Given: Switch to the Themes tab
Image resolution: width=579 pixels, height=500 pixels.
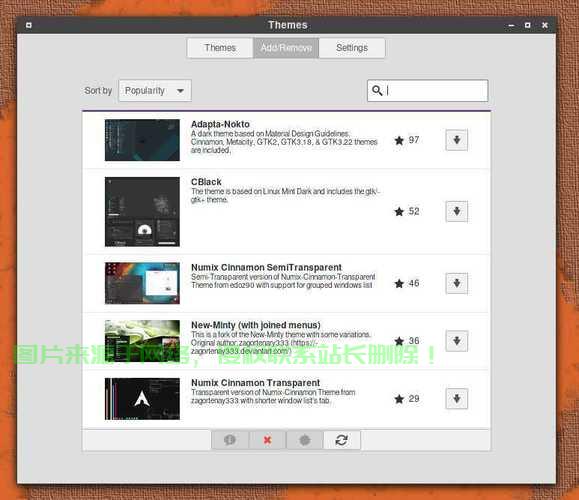Looking at the screenshot, I should point(220,48).
